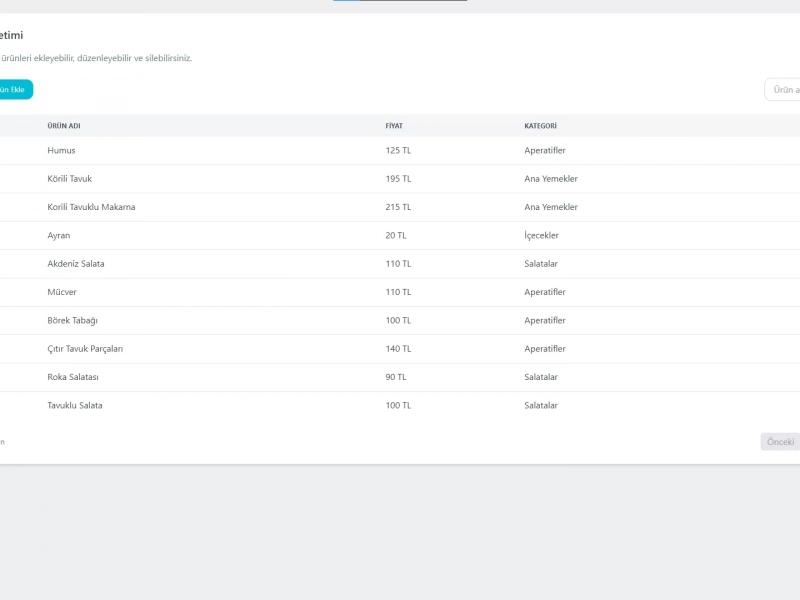This screenshot has height=600, width=800.
Task: Select the Tavuklu Salata product row
Action: pos(75,406)
